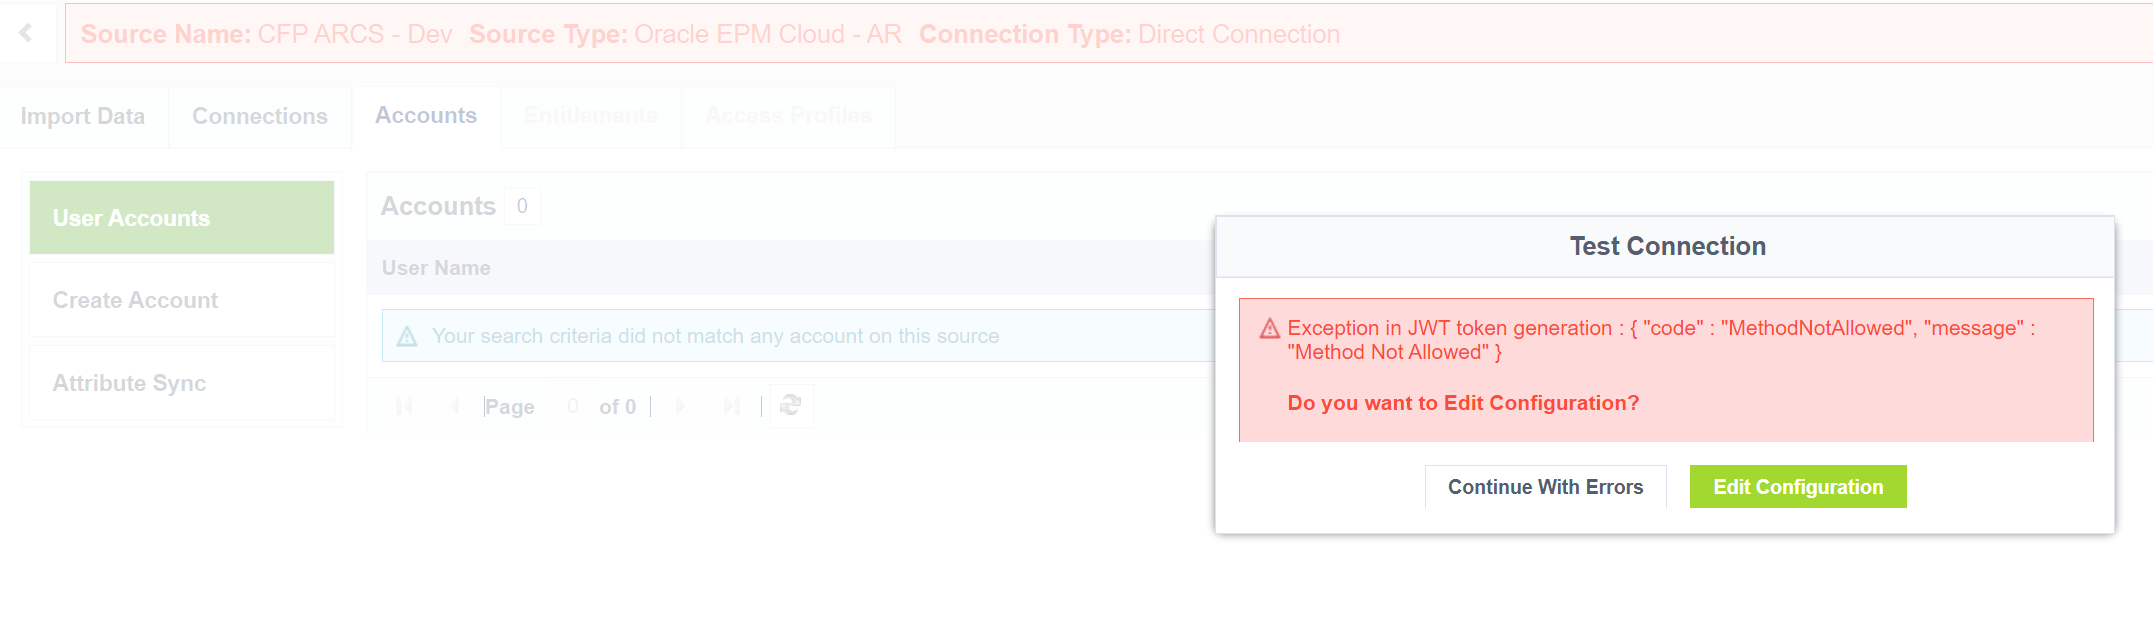
Task: Go to last page of accounts
Action: (732, 406)
